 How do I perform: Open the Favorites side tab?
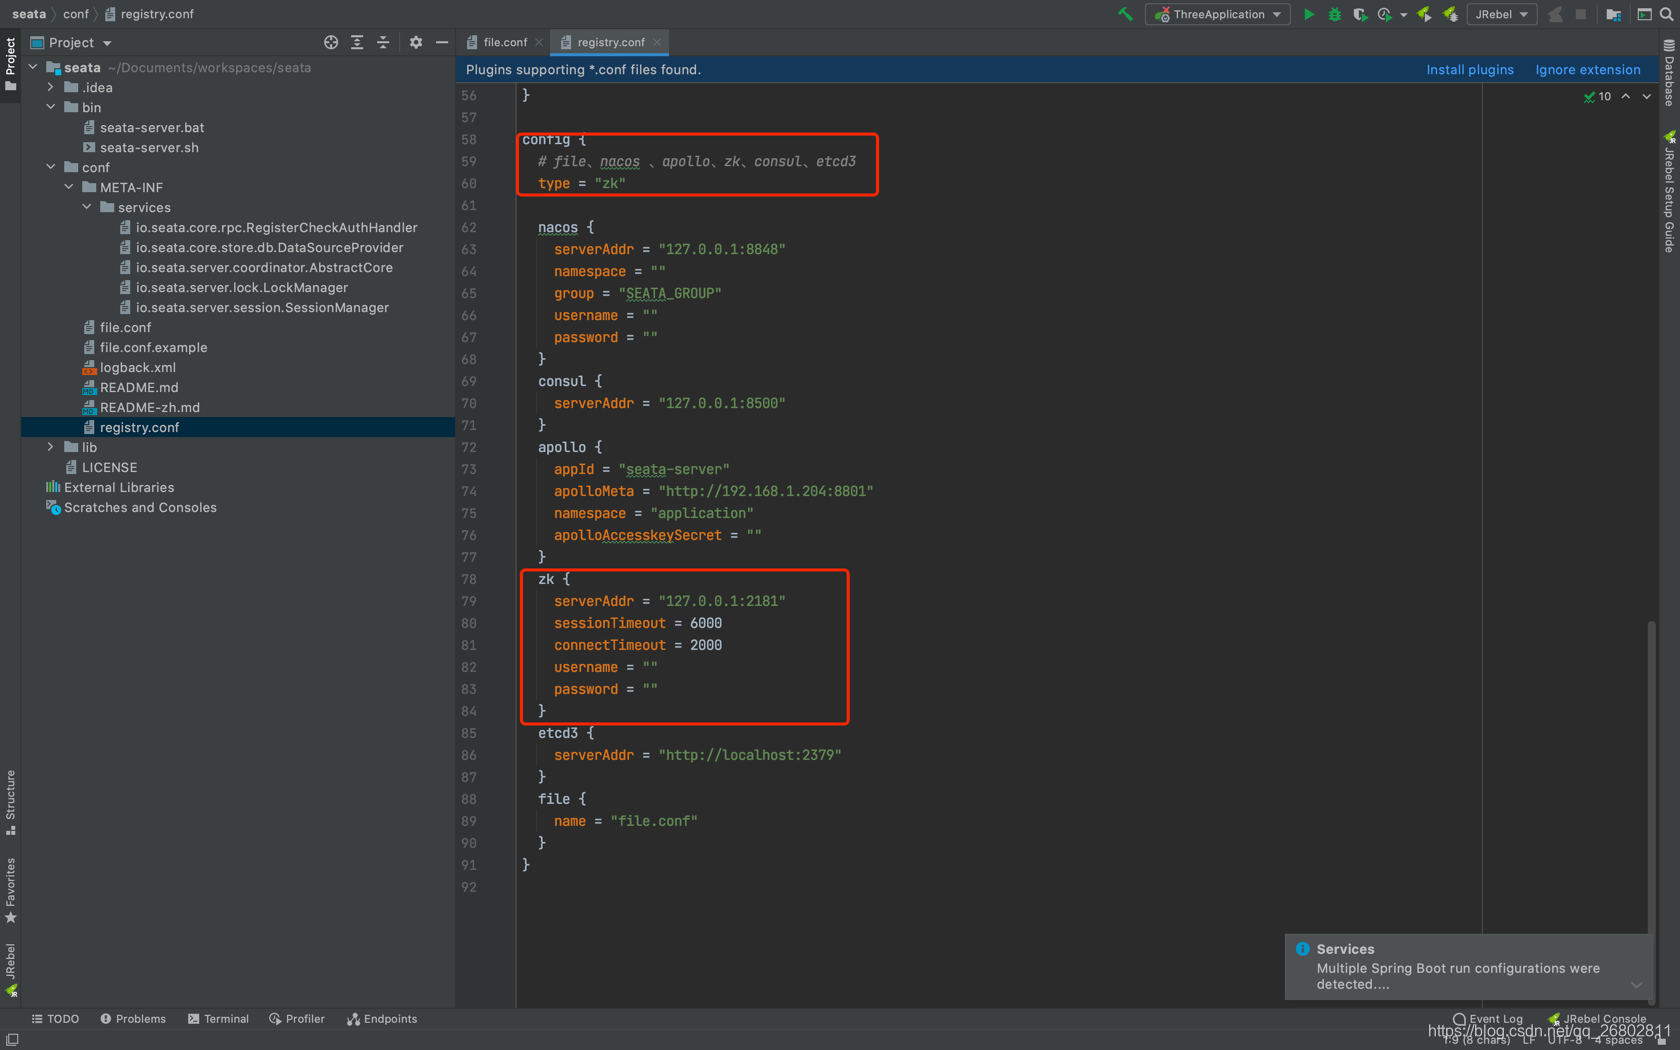click(10, 890)
